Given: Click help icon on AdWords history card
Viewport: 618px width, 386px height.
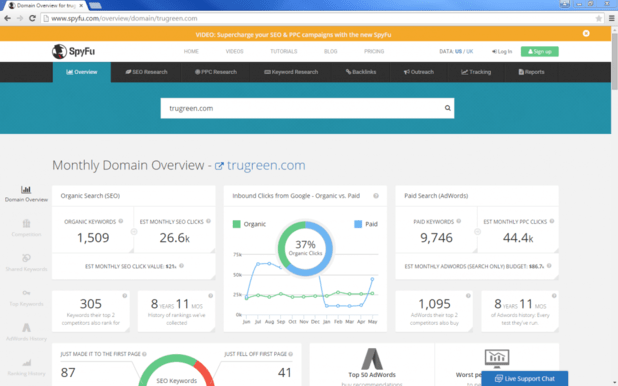Looking at the screenshot, I should [554, 296].
